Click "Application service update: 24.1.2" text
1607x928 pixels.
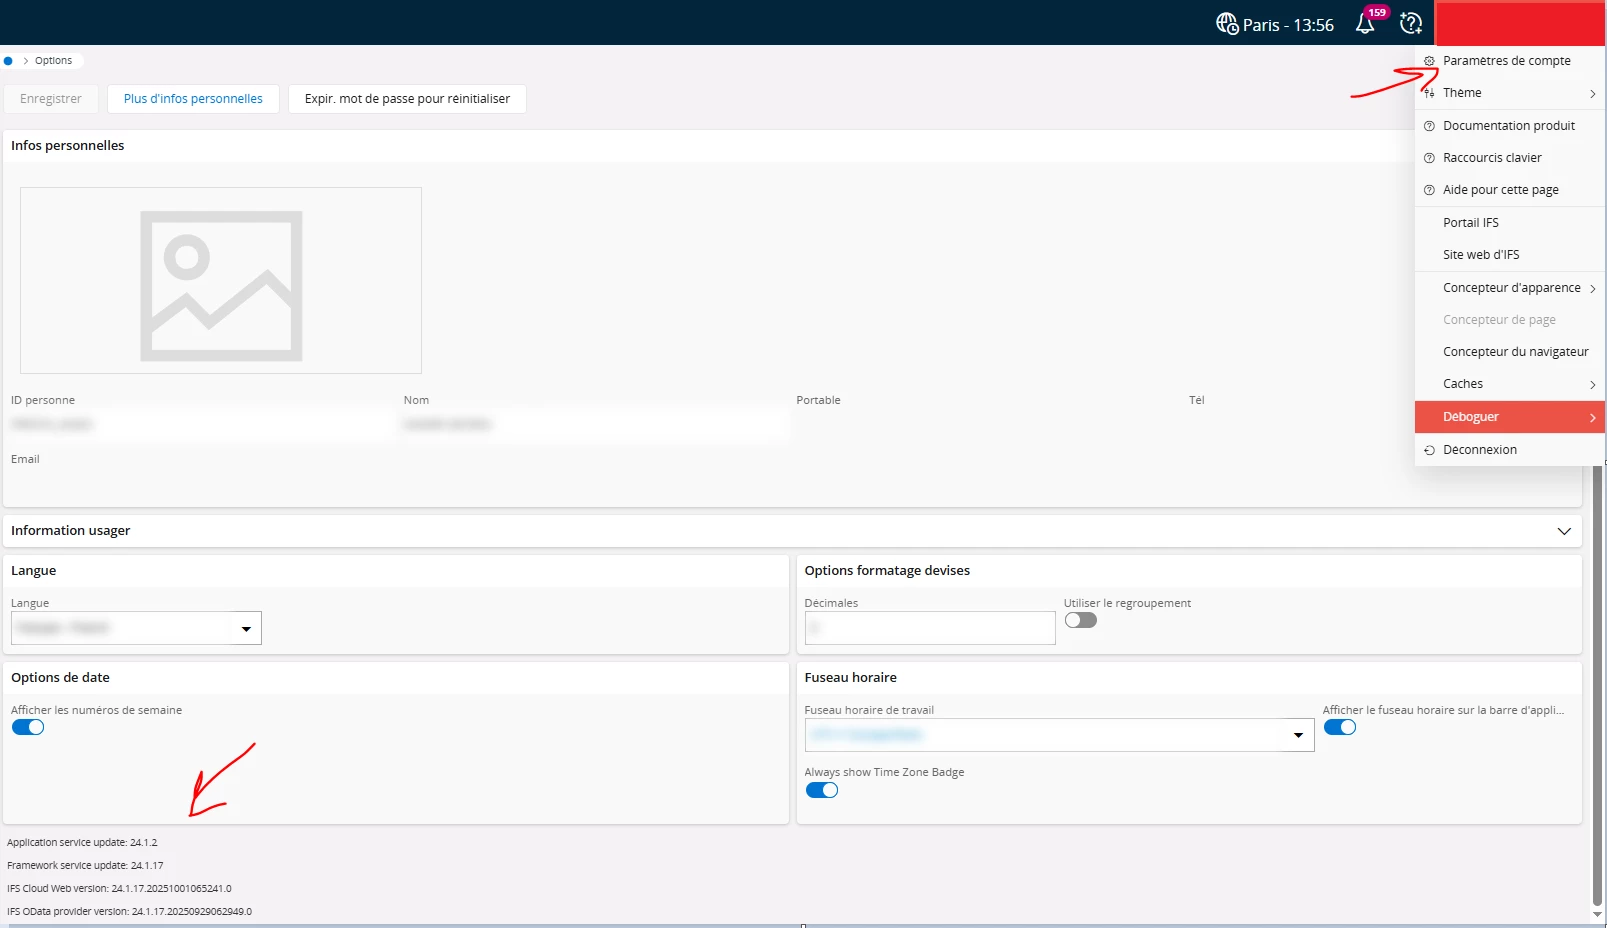click(x=82, y=843)
